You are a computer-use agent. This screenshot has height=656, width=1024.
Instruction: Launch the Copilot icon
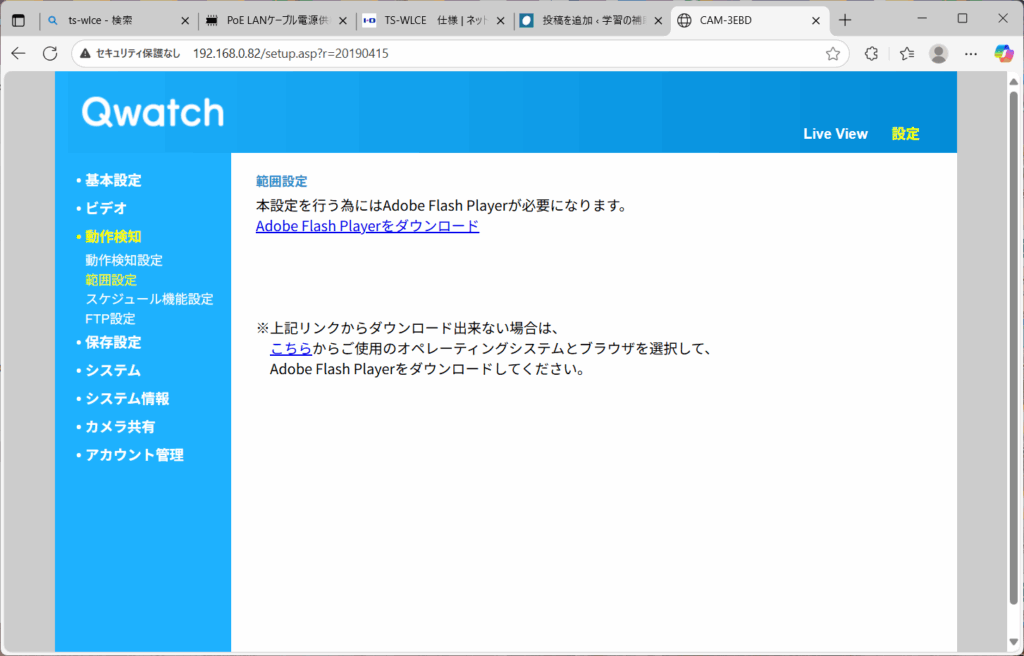1004,54
